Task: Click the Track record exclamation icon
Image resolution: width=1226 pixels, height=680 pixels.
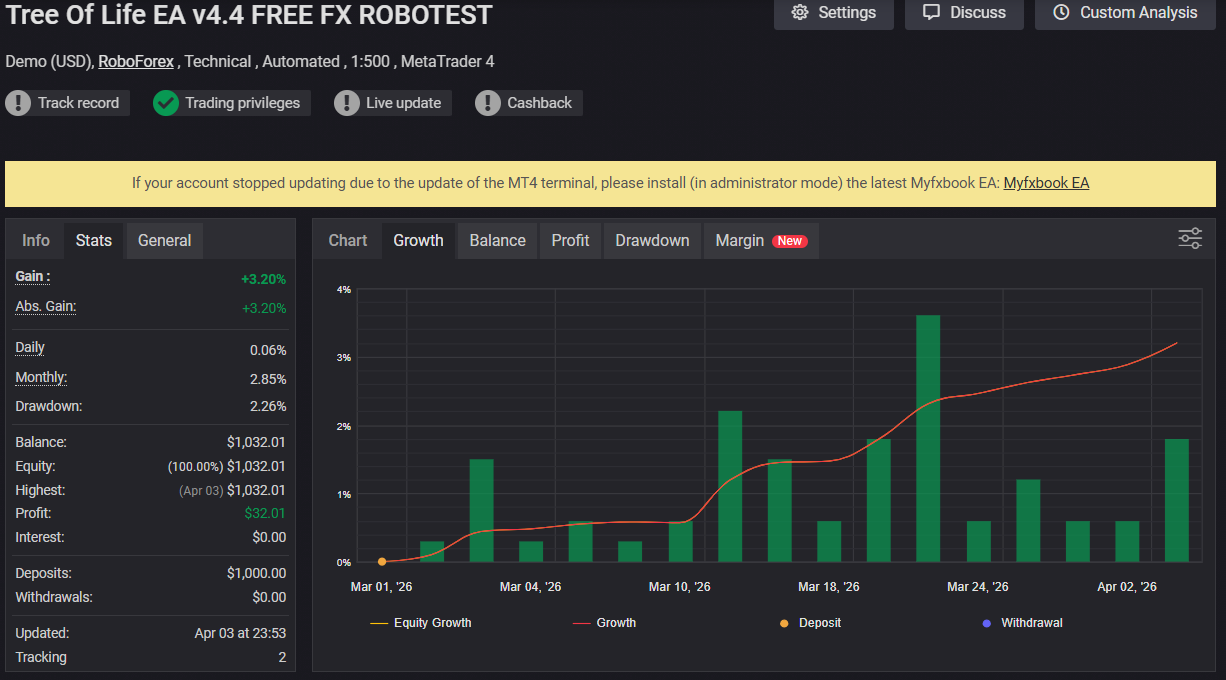Action: click(18, 103)
